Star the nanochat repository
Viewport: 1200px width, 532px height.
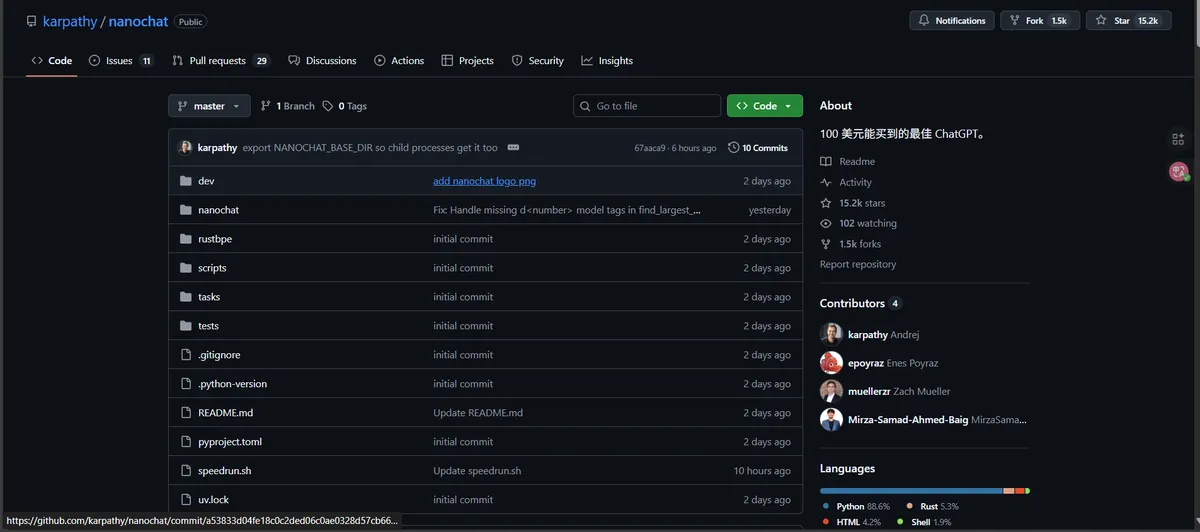(x=1128, y=21)
